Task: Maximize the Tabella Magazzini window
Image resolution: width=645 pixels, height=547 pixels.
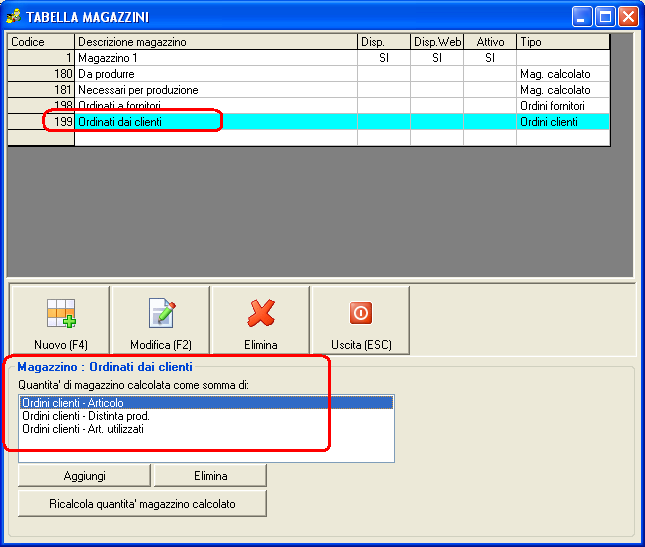Action: tap(605, 17)
